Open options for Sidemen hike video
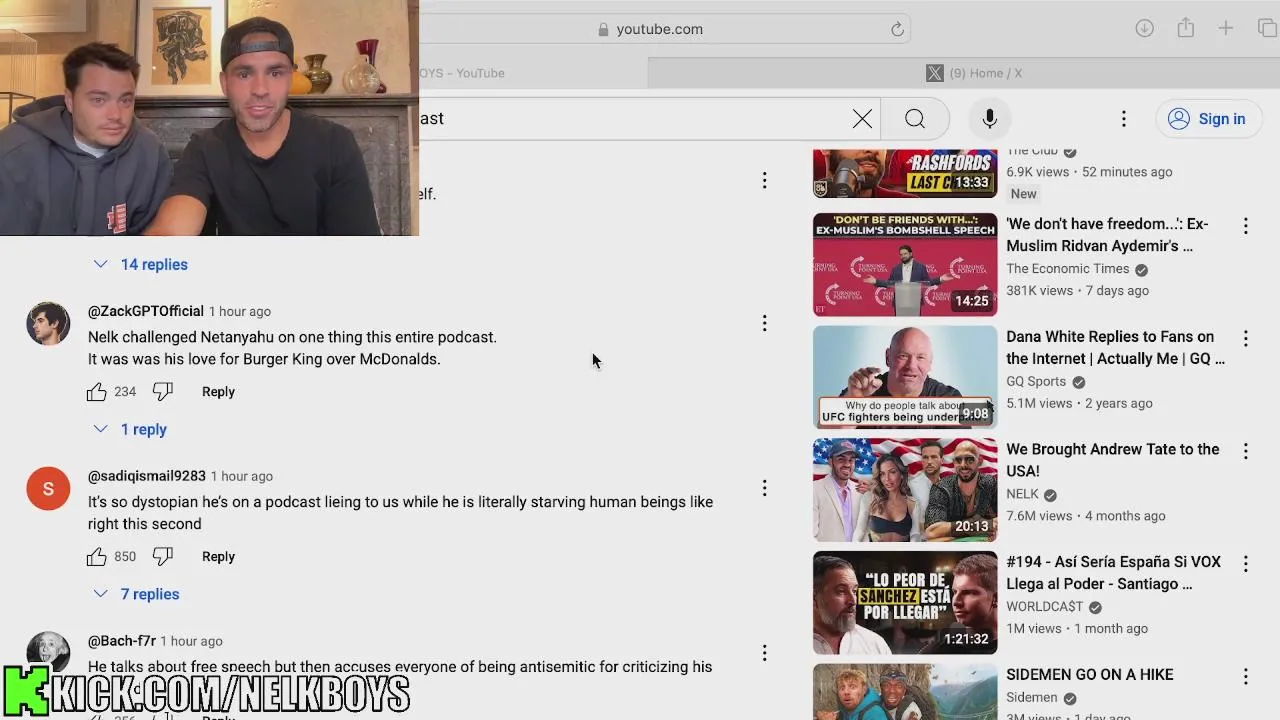 tap(1246, 677)
